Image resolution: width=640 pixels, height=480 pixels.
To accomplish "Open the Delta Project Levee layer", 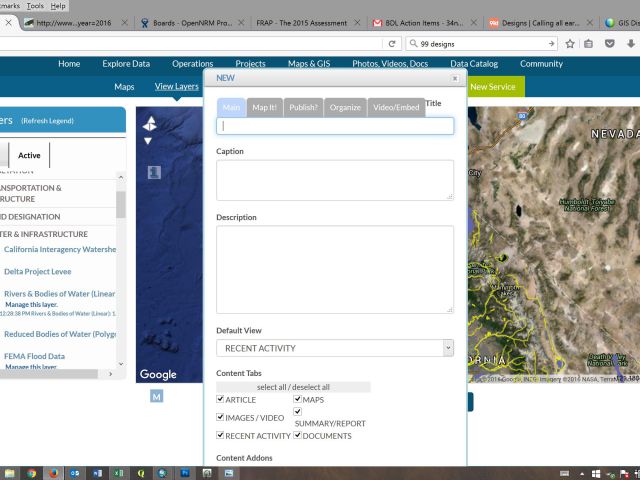I will (x=38, y=271).
